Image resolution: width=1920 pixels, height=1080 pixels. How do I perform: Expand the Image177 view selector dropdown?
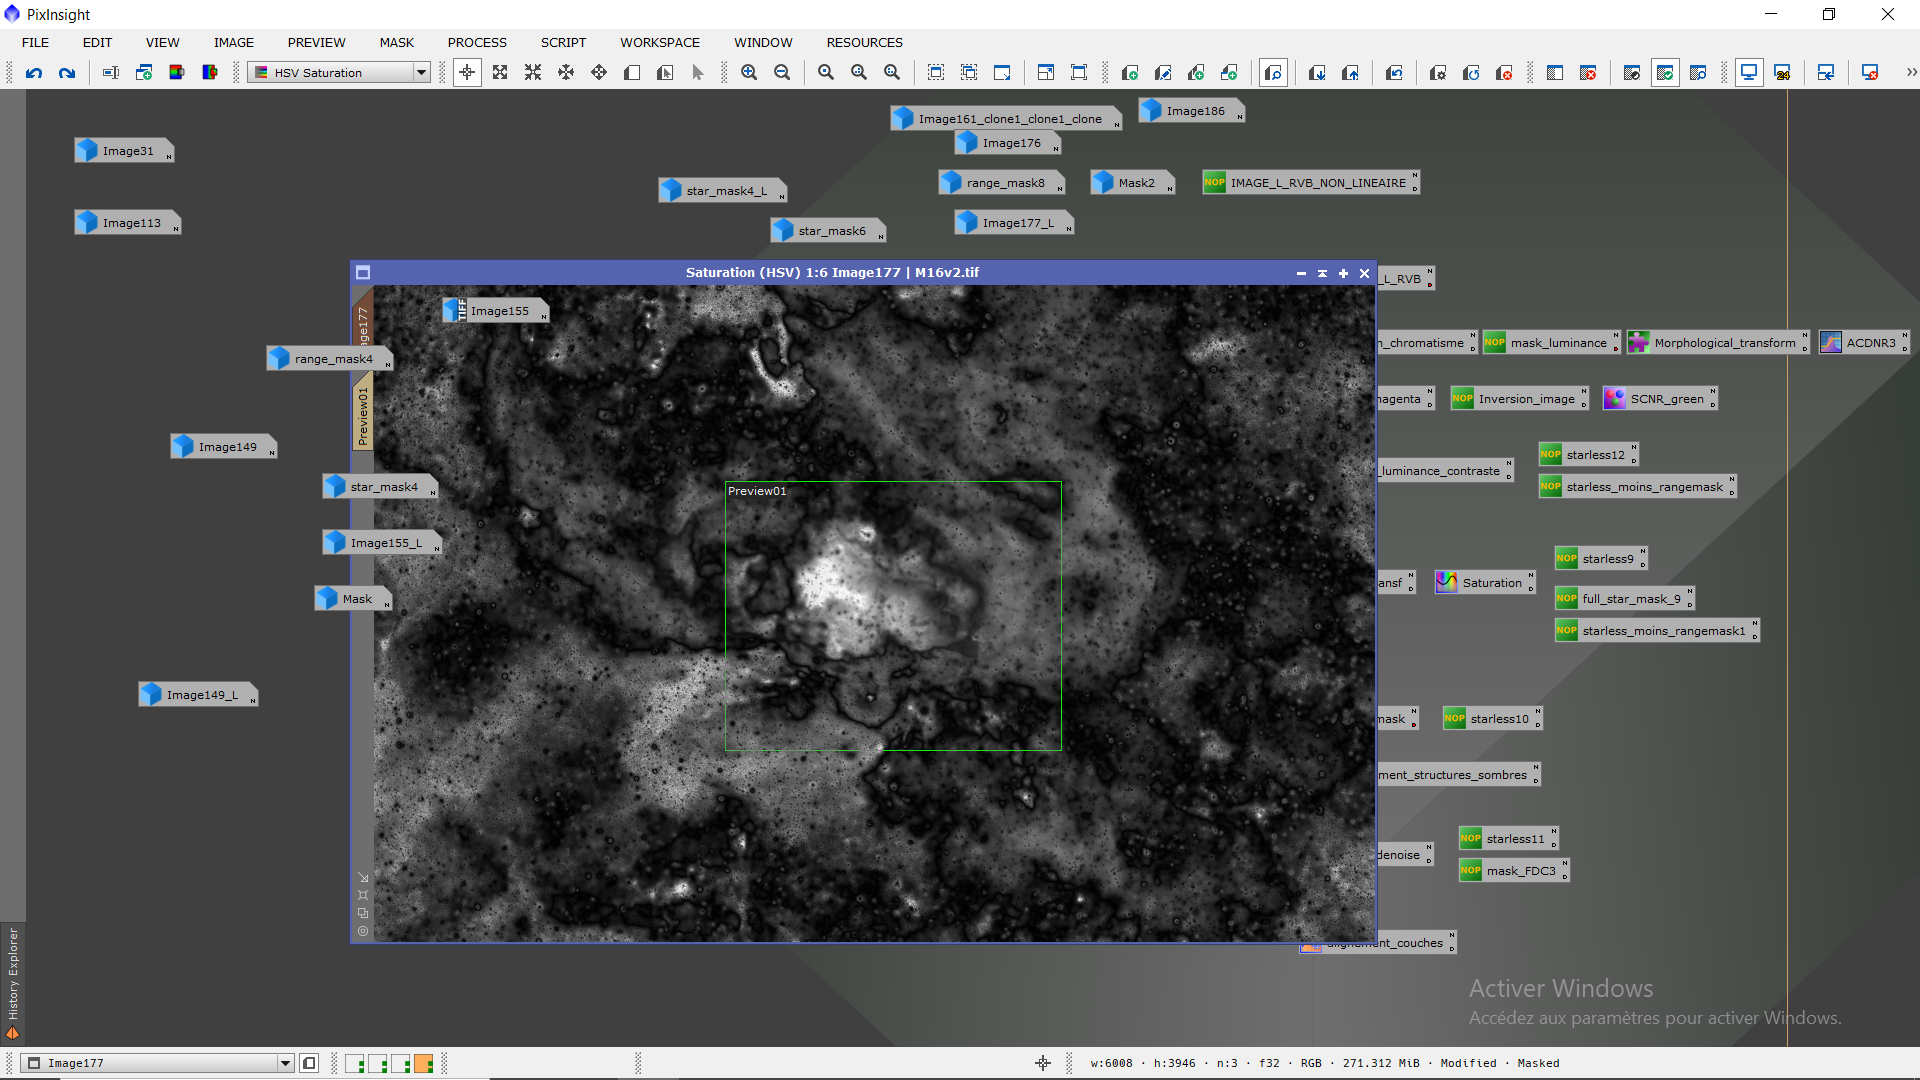[x=285, y=1064]
